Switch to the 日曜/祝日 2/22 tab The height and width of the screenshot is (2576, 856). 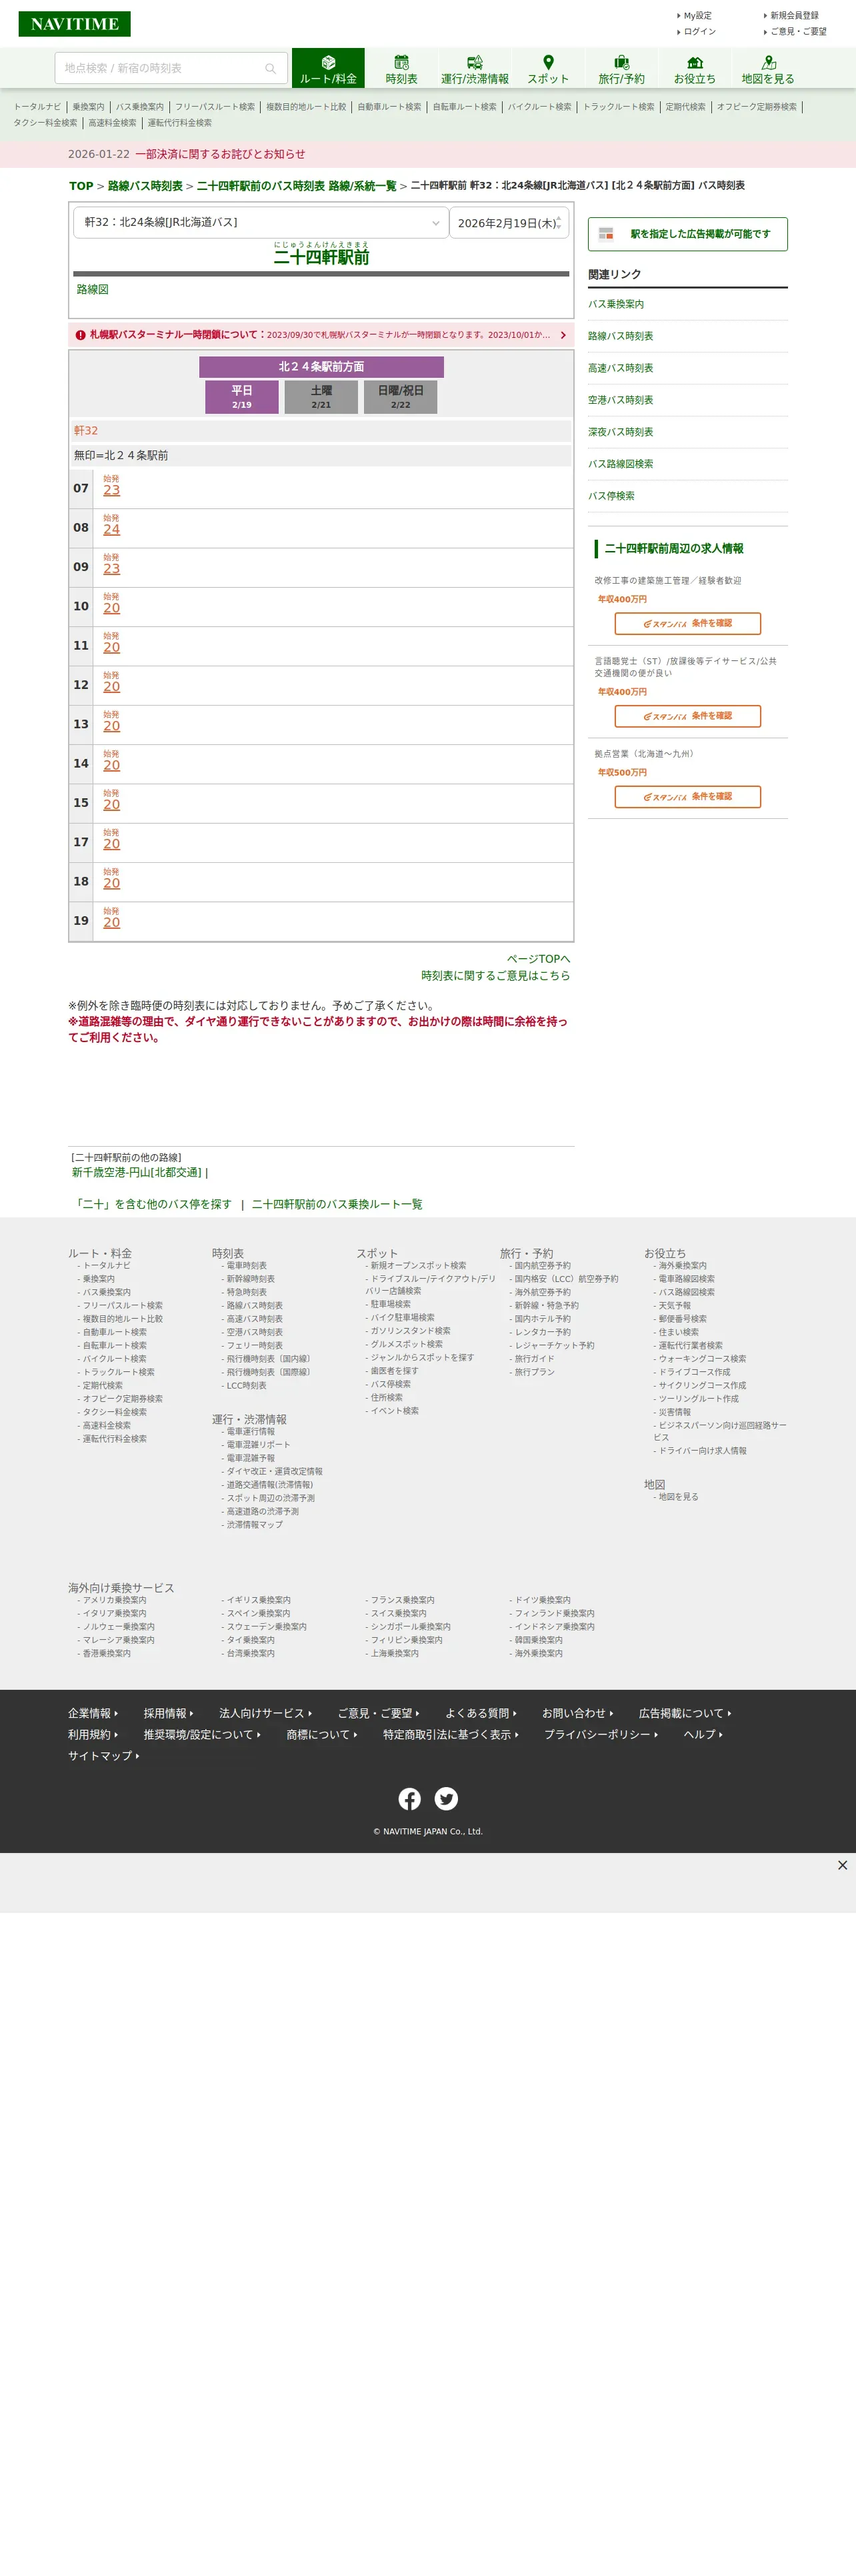tap(400, 397)
